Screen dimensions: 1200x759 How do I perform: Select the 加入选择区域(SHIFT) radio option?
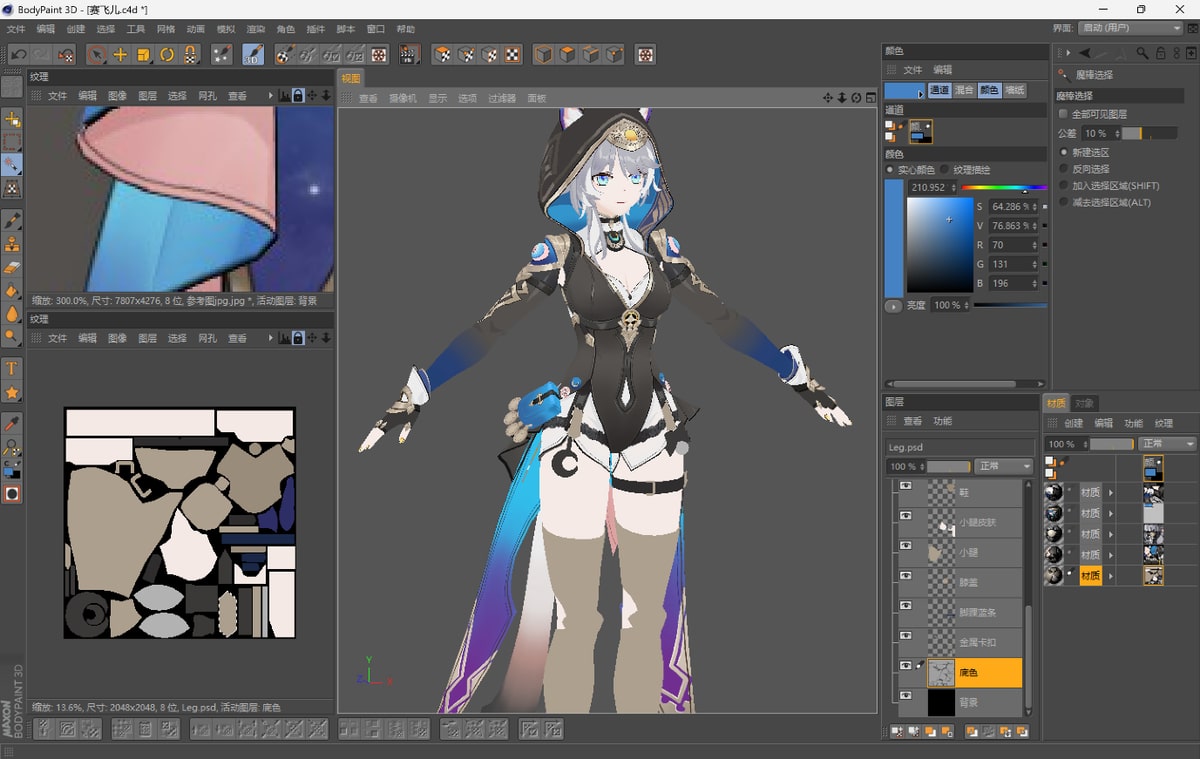pyautogui.click(x=1064, y=186)
